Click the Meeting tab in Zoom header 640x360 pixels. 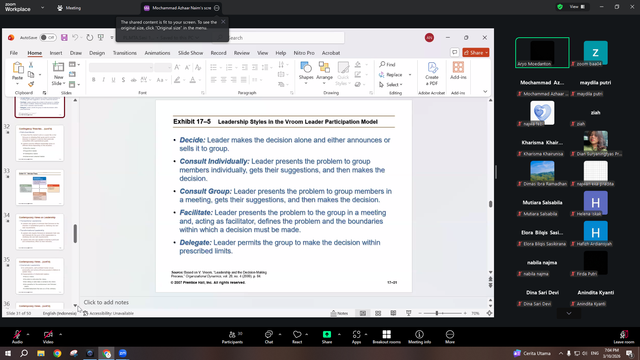69,8
